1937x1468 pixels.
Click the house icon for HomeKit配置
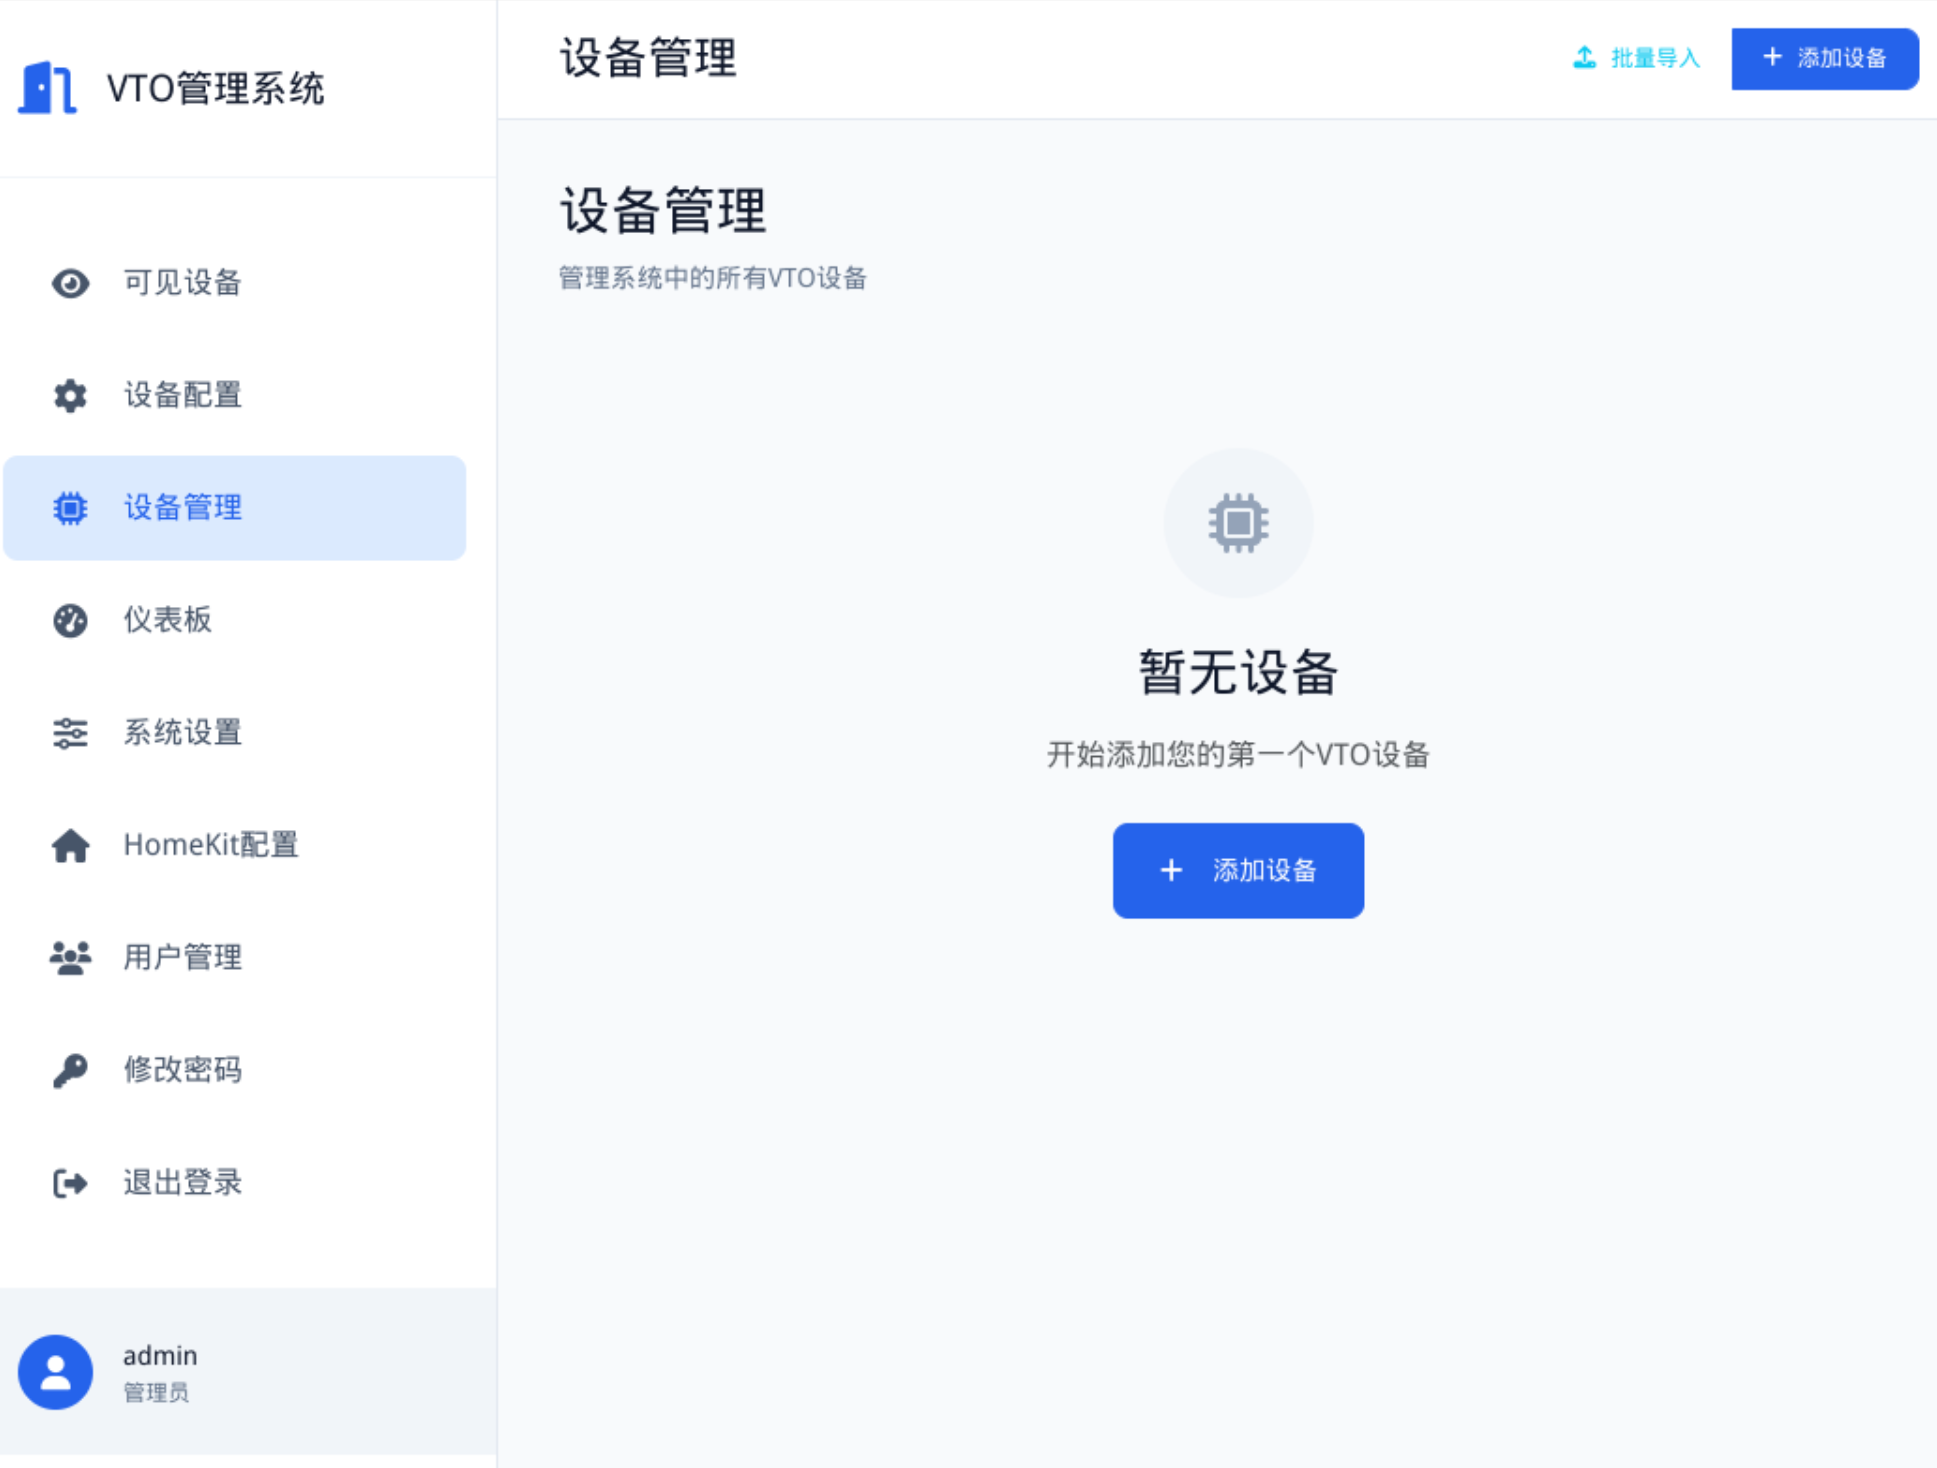coord(70,846)
